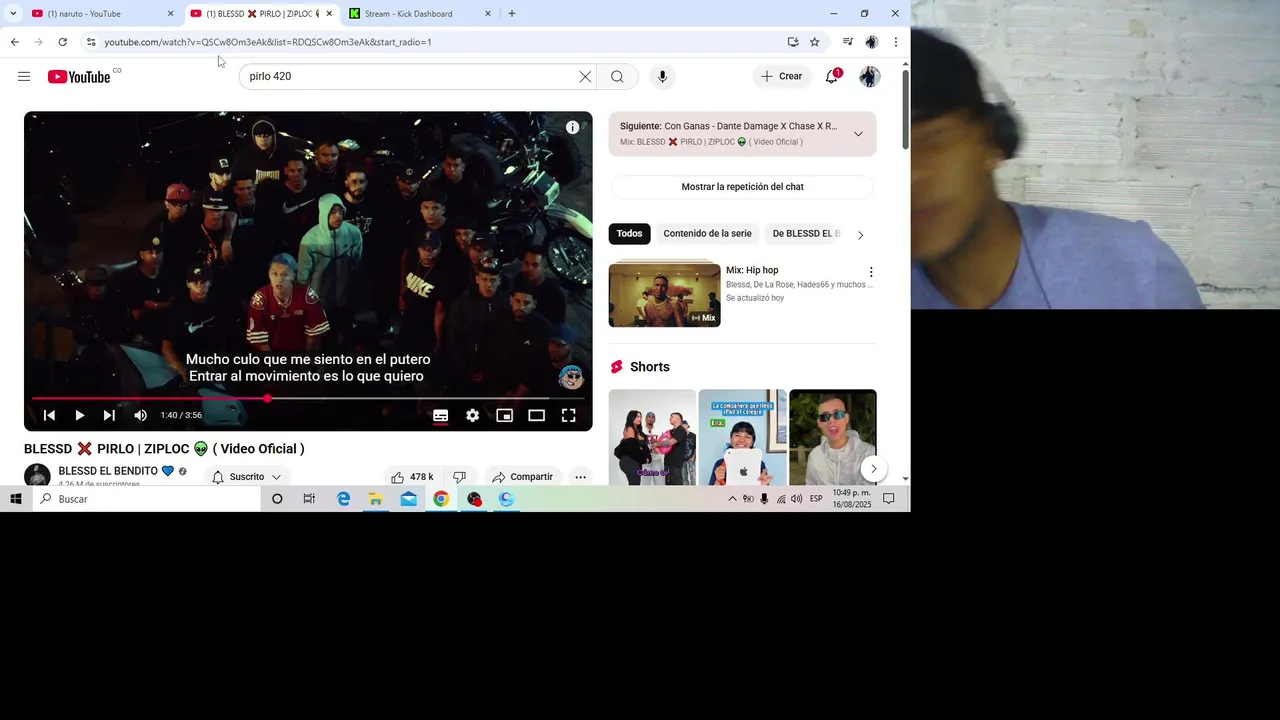Click the Windows Buscar search box
Screen dimensions: 1280x720
coord(146,499)
